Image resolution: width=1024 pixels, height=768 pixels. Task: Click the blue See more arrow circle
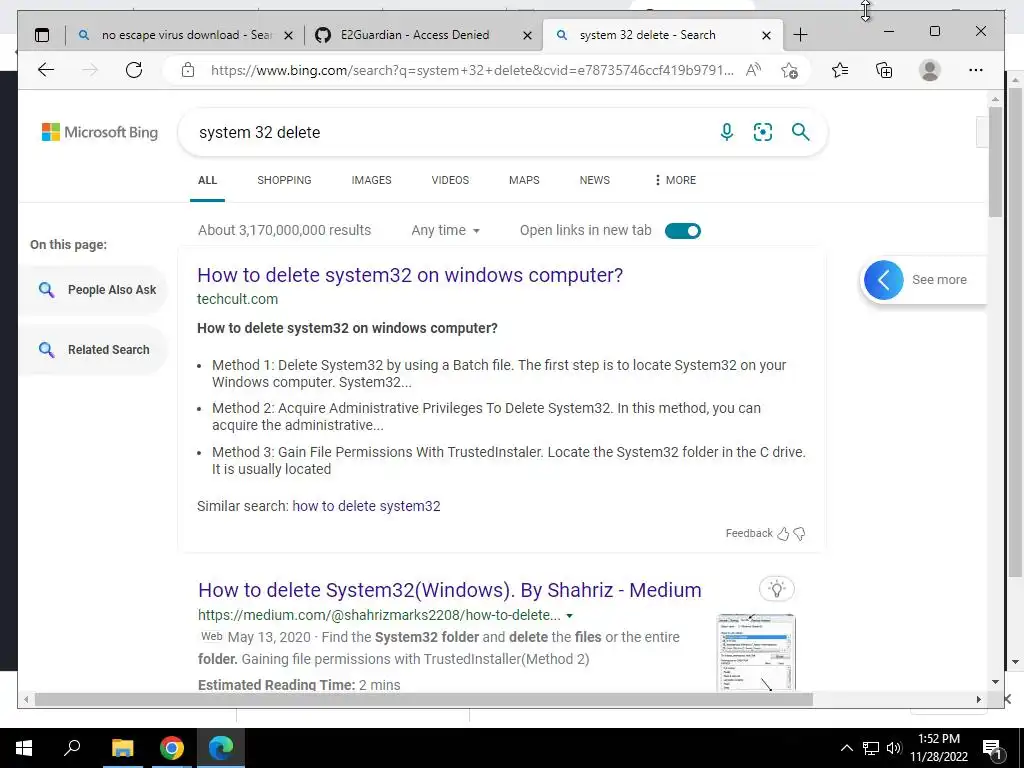(884, 280)
